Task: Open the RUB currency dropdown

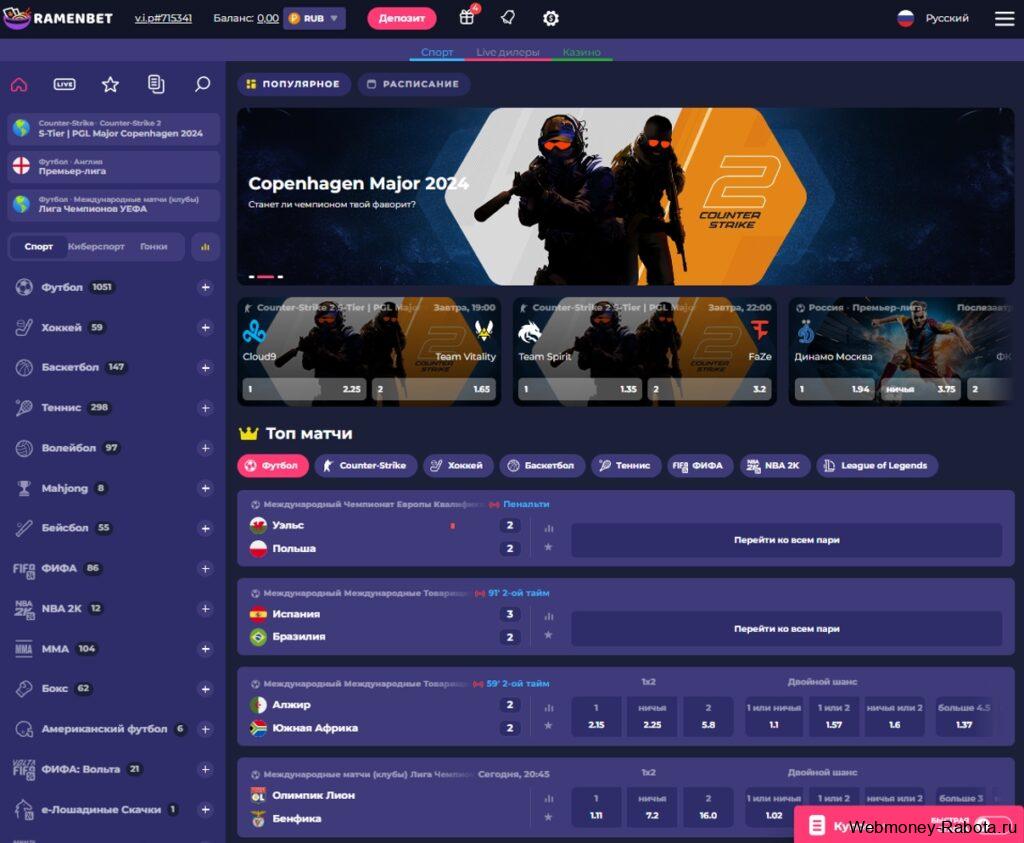Action: [314, 18]
